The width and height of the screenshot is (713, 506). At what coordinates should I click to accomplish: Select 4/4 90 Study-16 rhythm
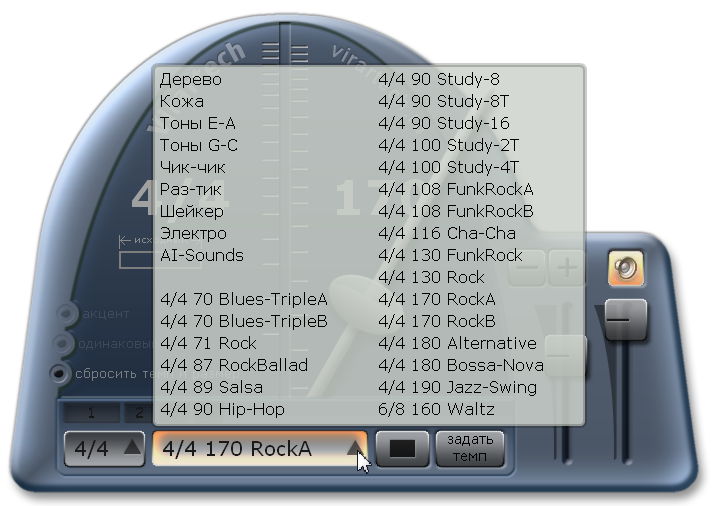[444, 123]
